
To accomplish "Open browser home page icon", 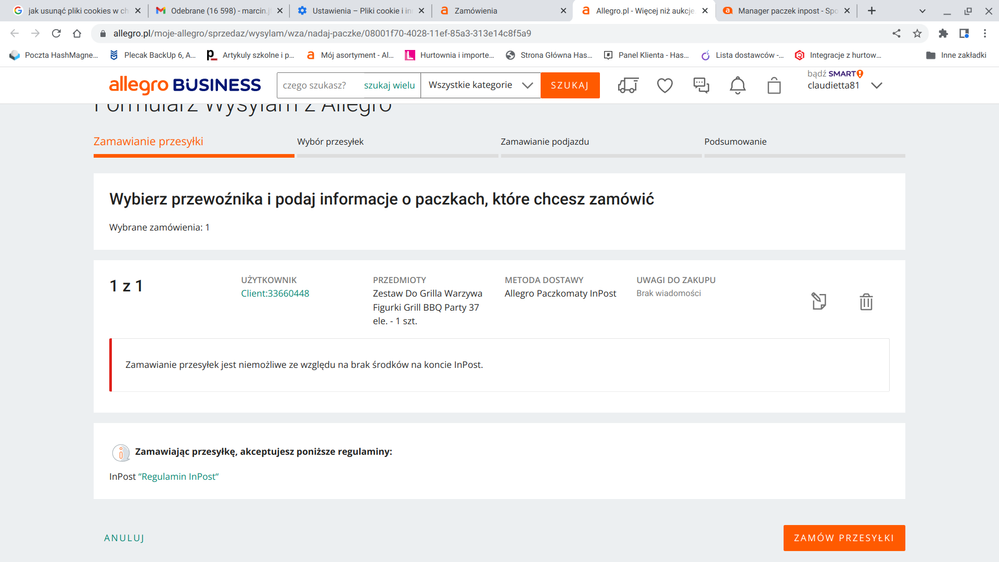I will (x=77, y=33).
